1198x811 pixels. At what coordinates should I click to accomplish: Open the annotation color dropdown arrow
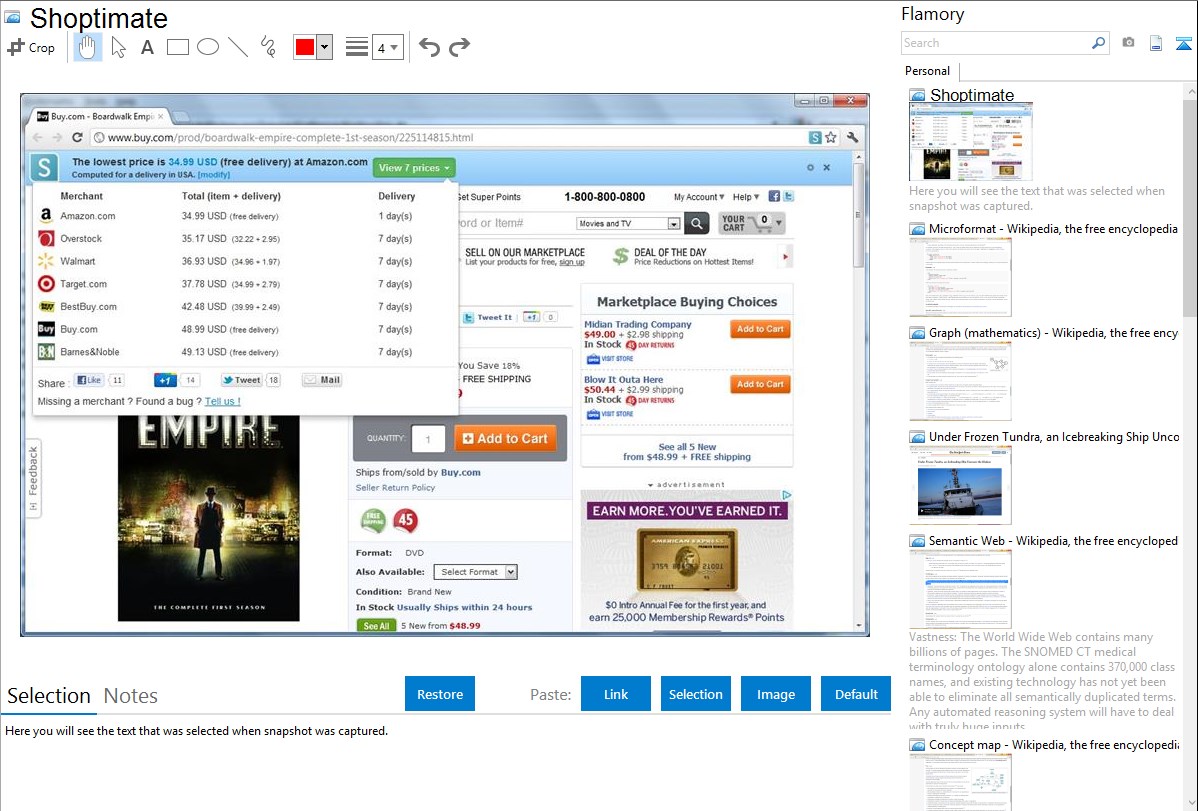(x=325, y=47)
